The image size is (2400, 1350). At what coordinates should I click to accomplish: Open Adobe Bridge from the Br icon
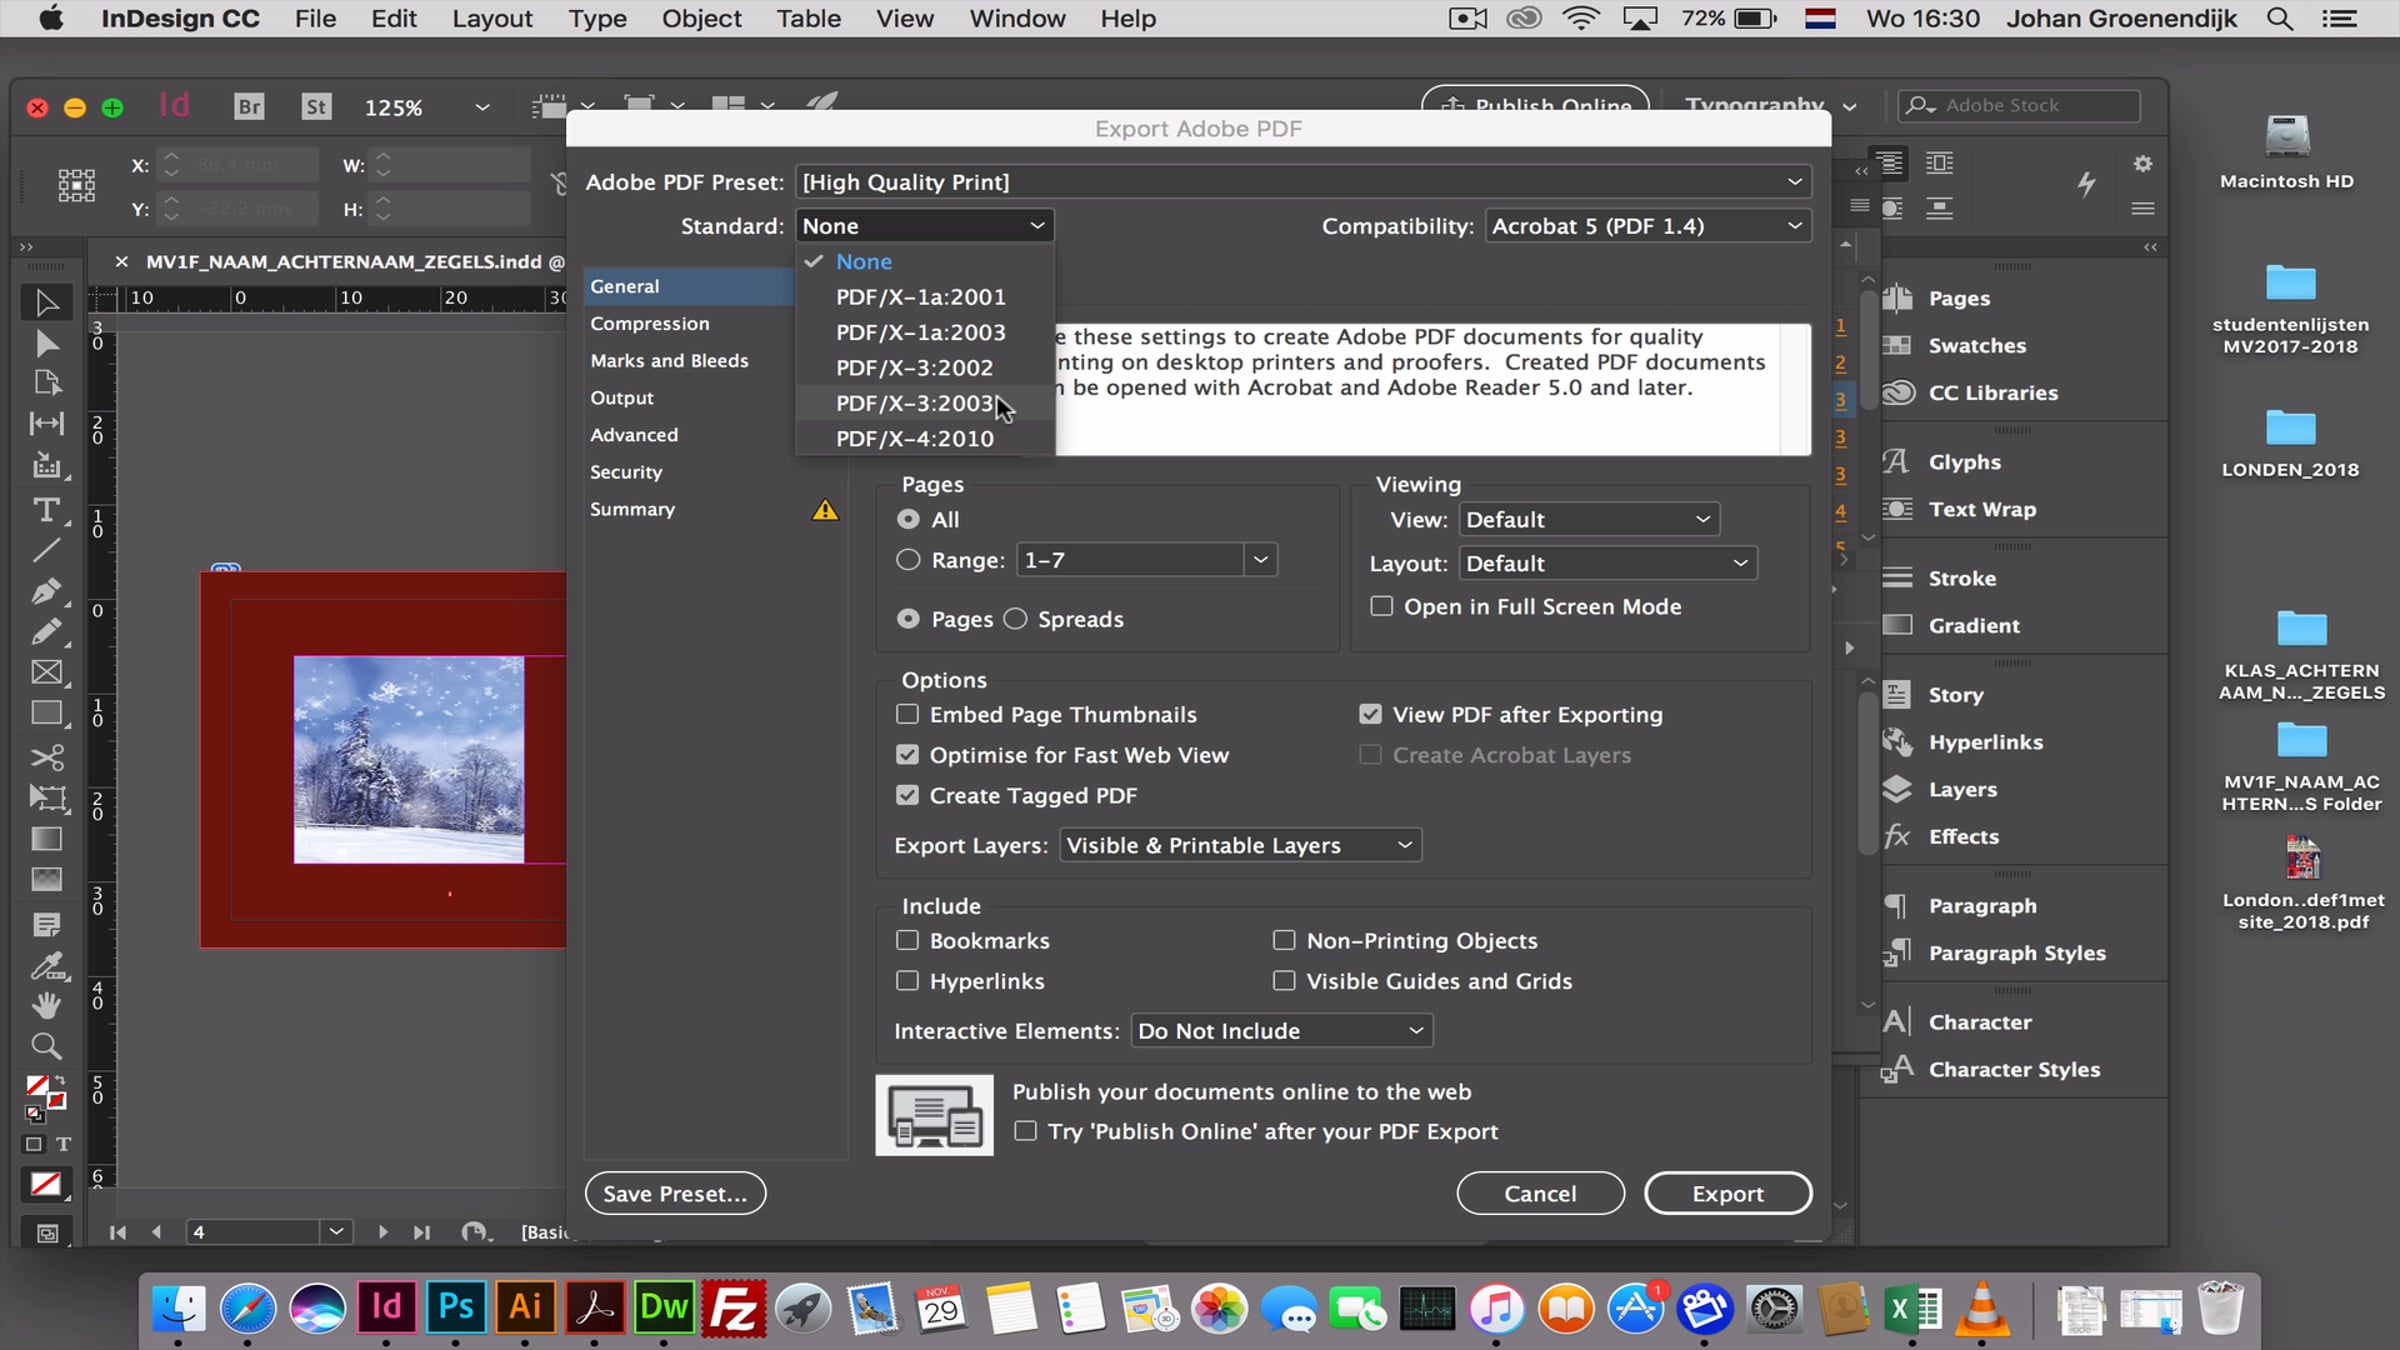tap(249, 106)
